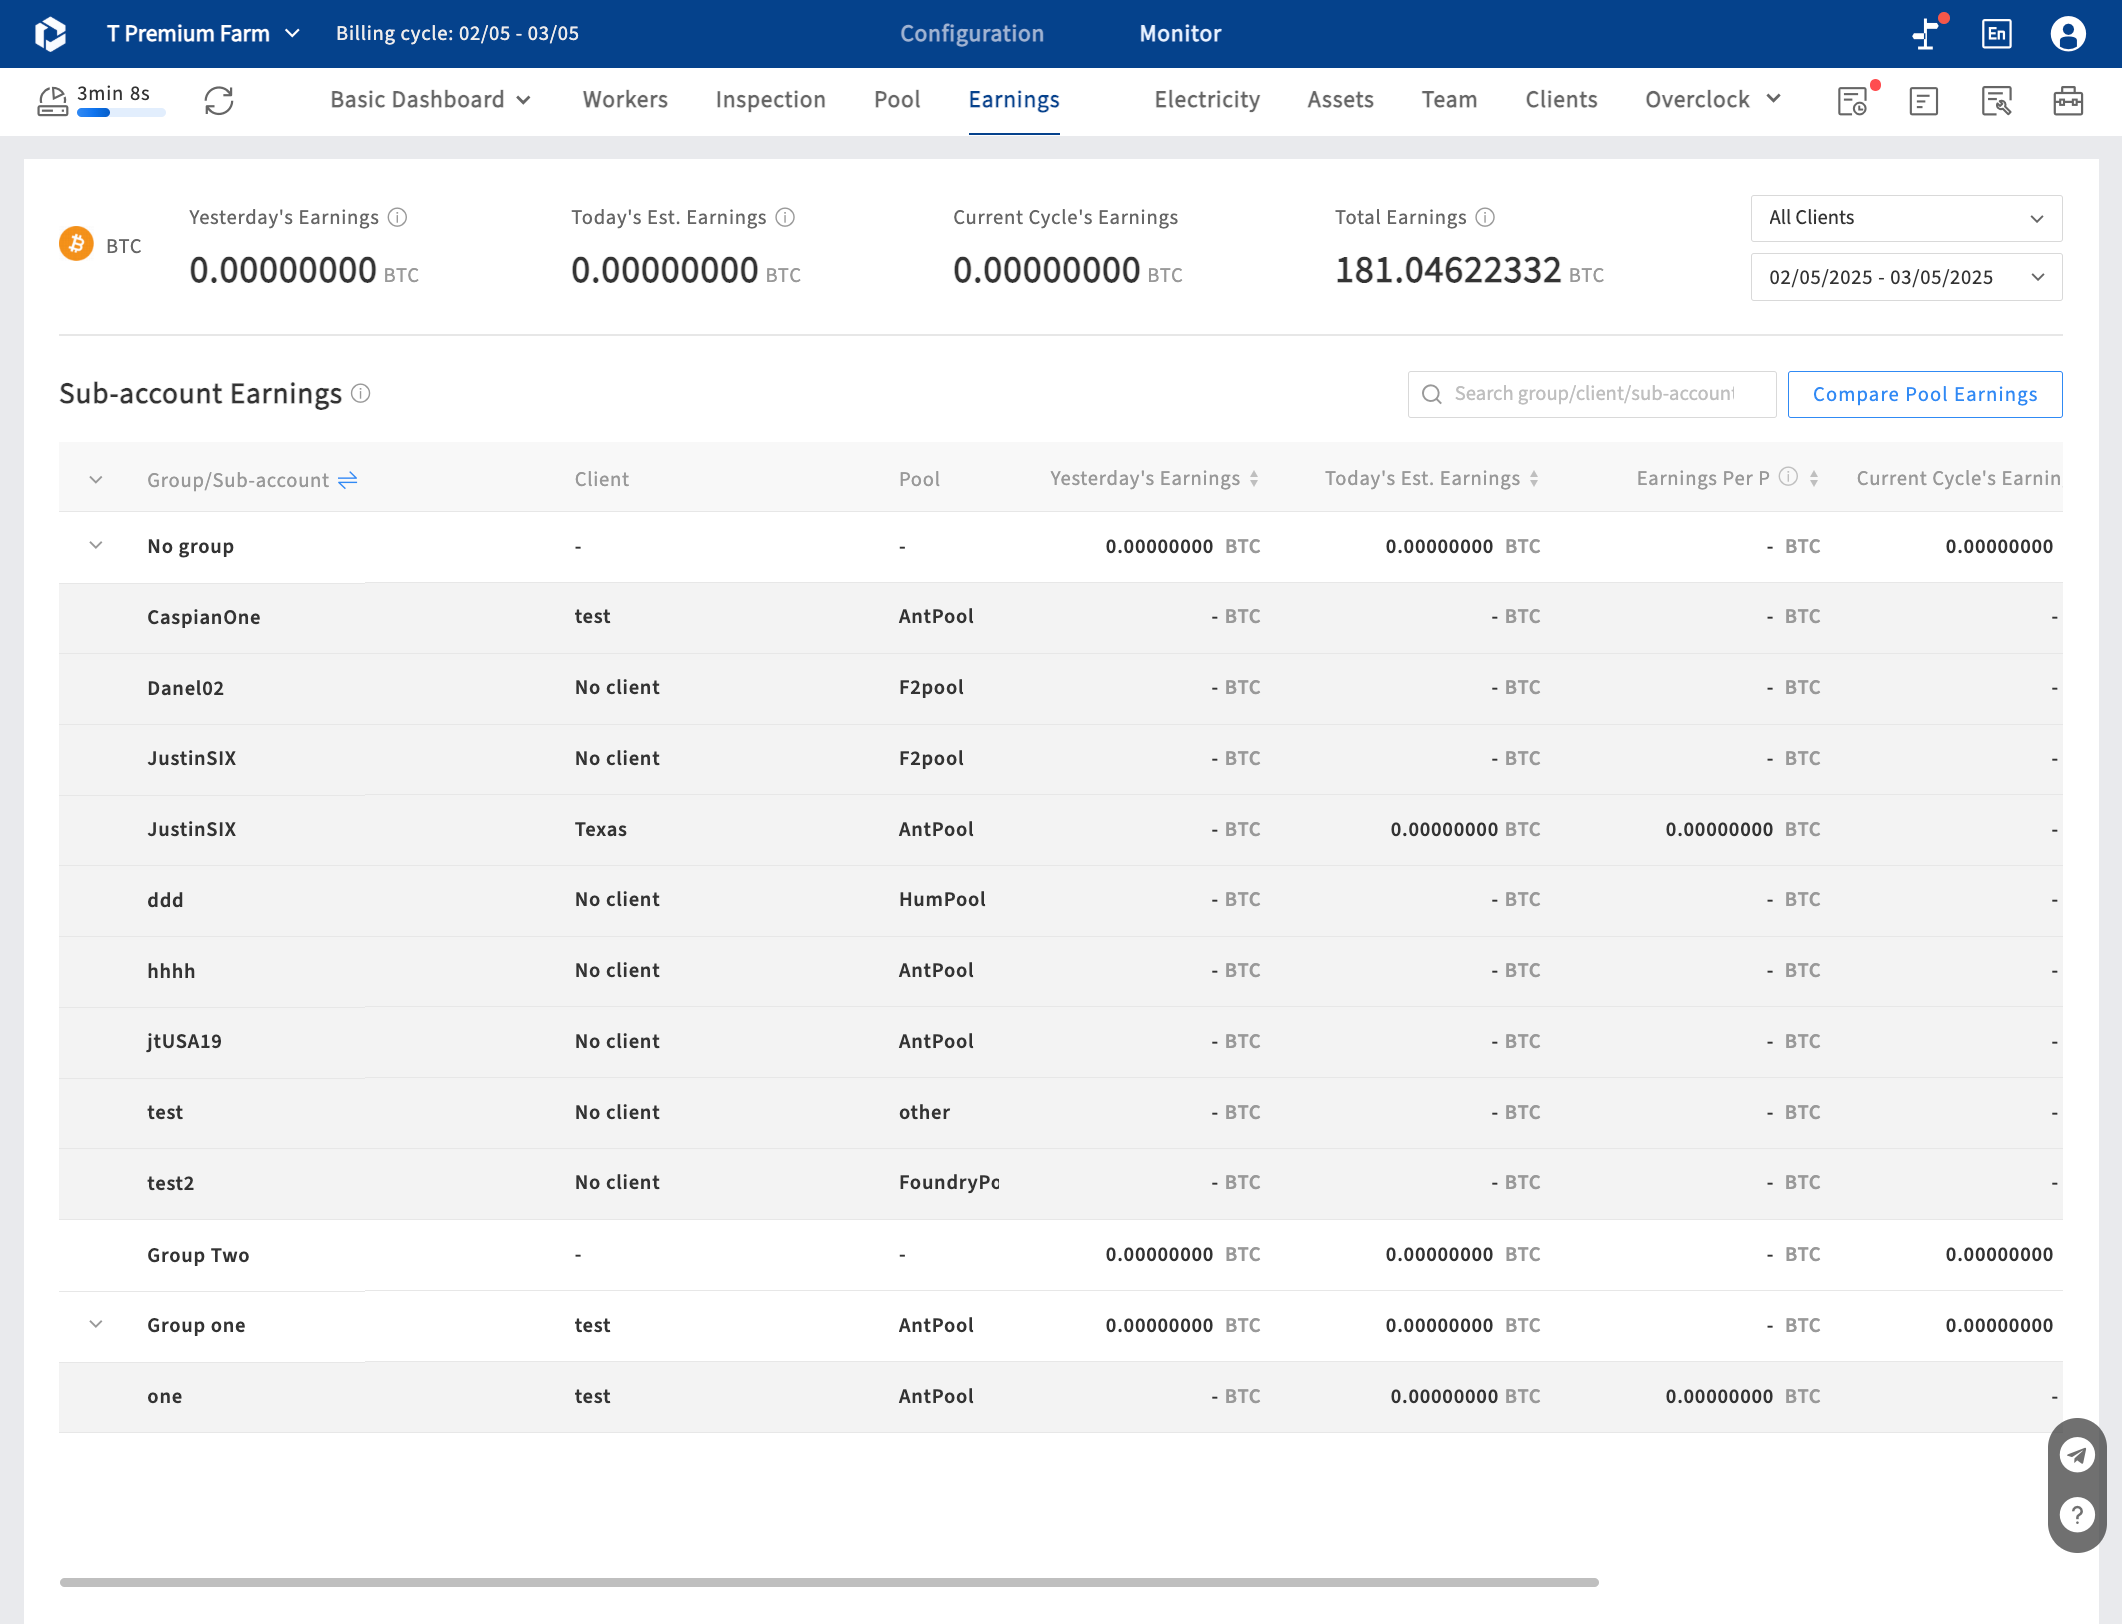The height and width of the screenshot is (1624, 2122).
Task: Switch to the Monitor tab
Action: (1180, 34)
